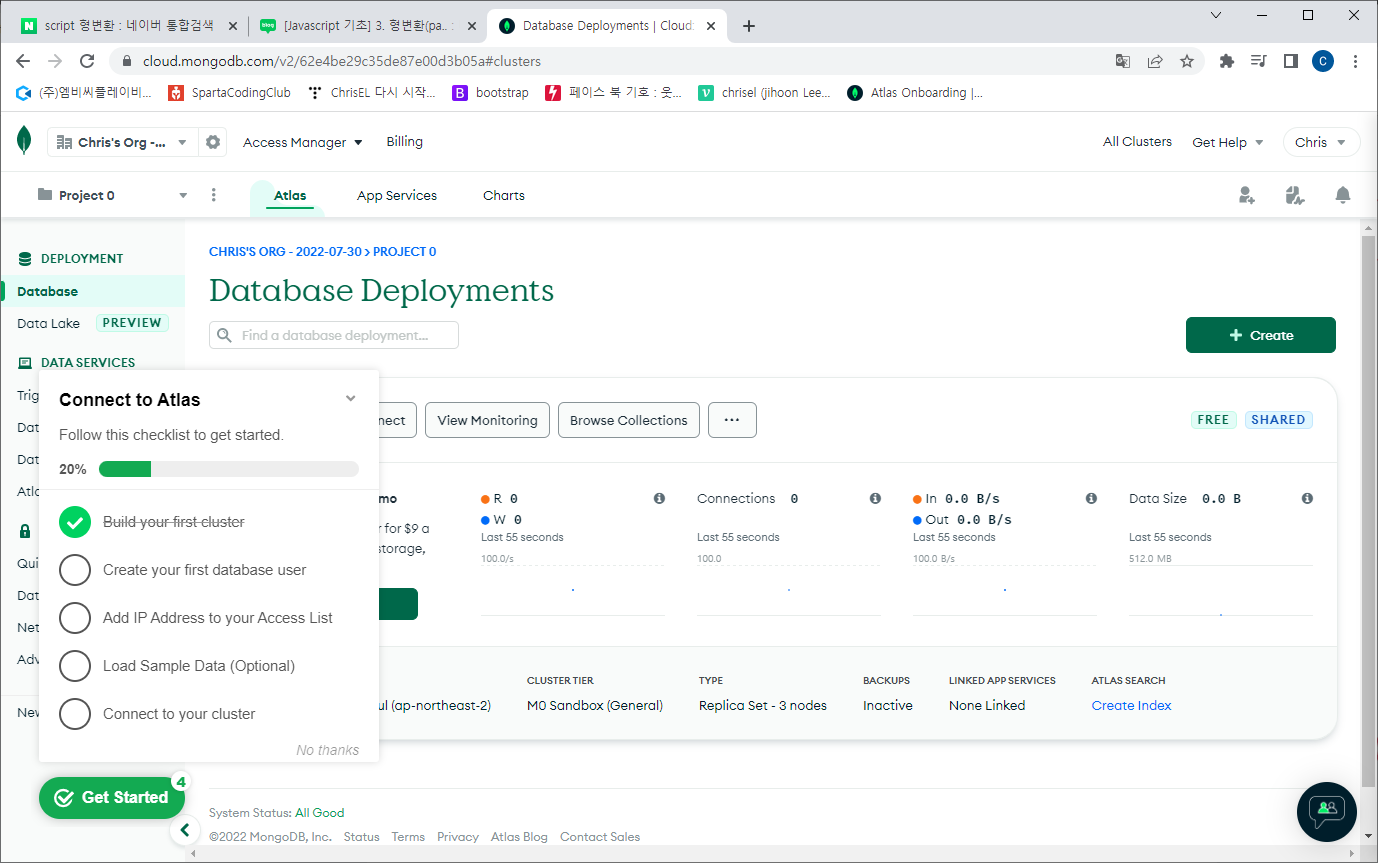Expand the Access Manager dropdown

coord(303,142)
